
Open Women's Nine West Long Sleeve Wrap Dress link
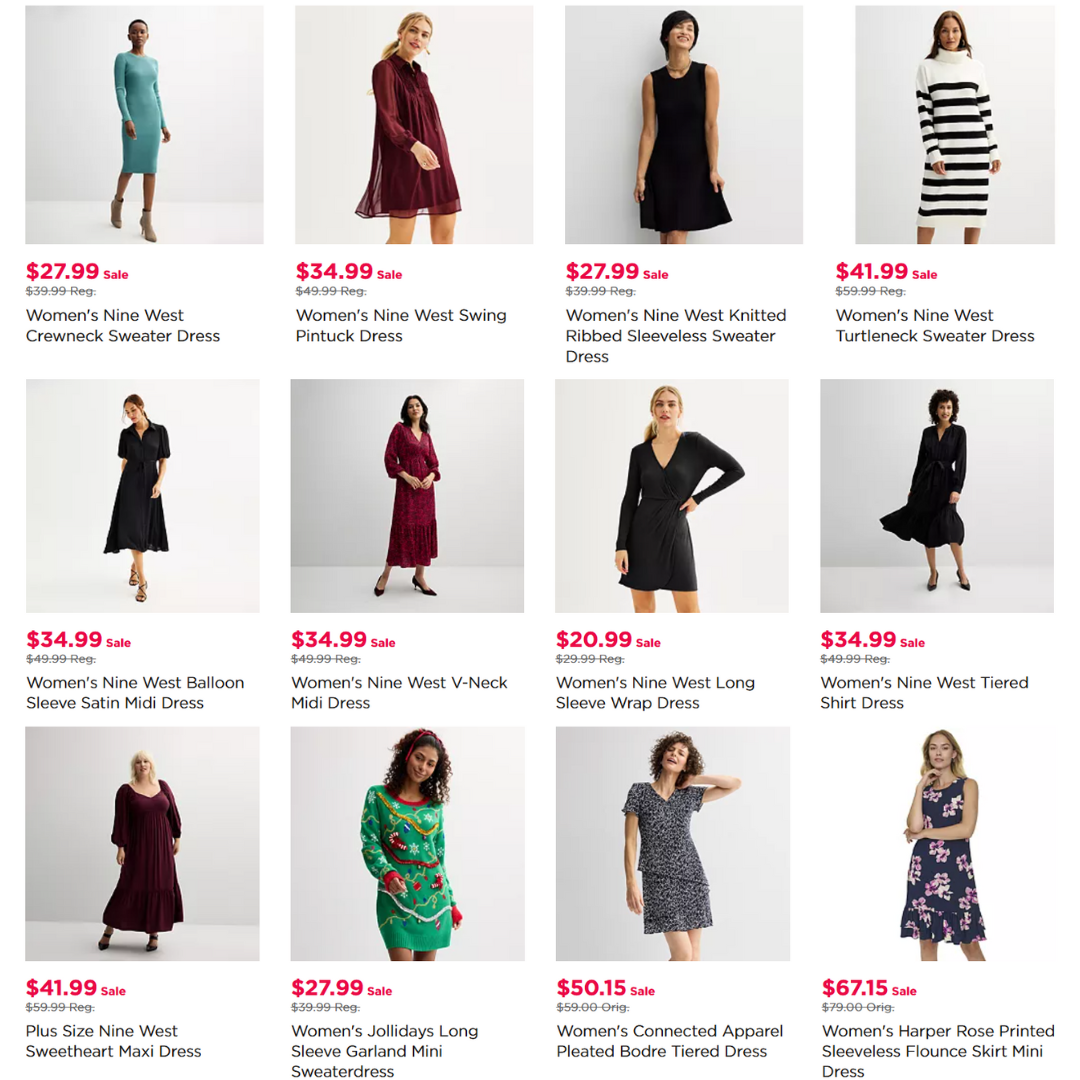tap(655, 693)
